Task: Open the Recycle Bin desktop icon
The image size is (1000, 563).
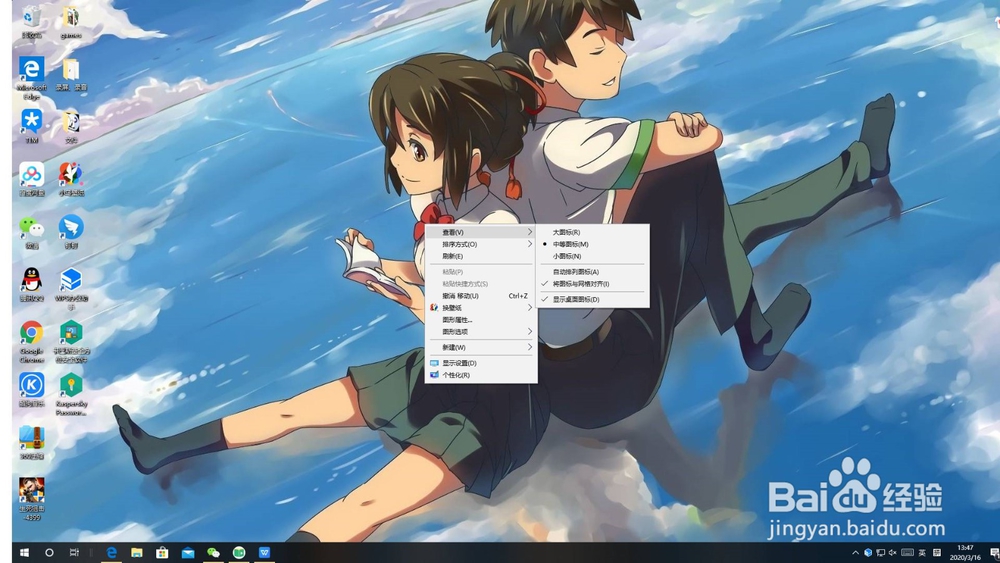Action: 31,21
